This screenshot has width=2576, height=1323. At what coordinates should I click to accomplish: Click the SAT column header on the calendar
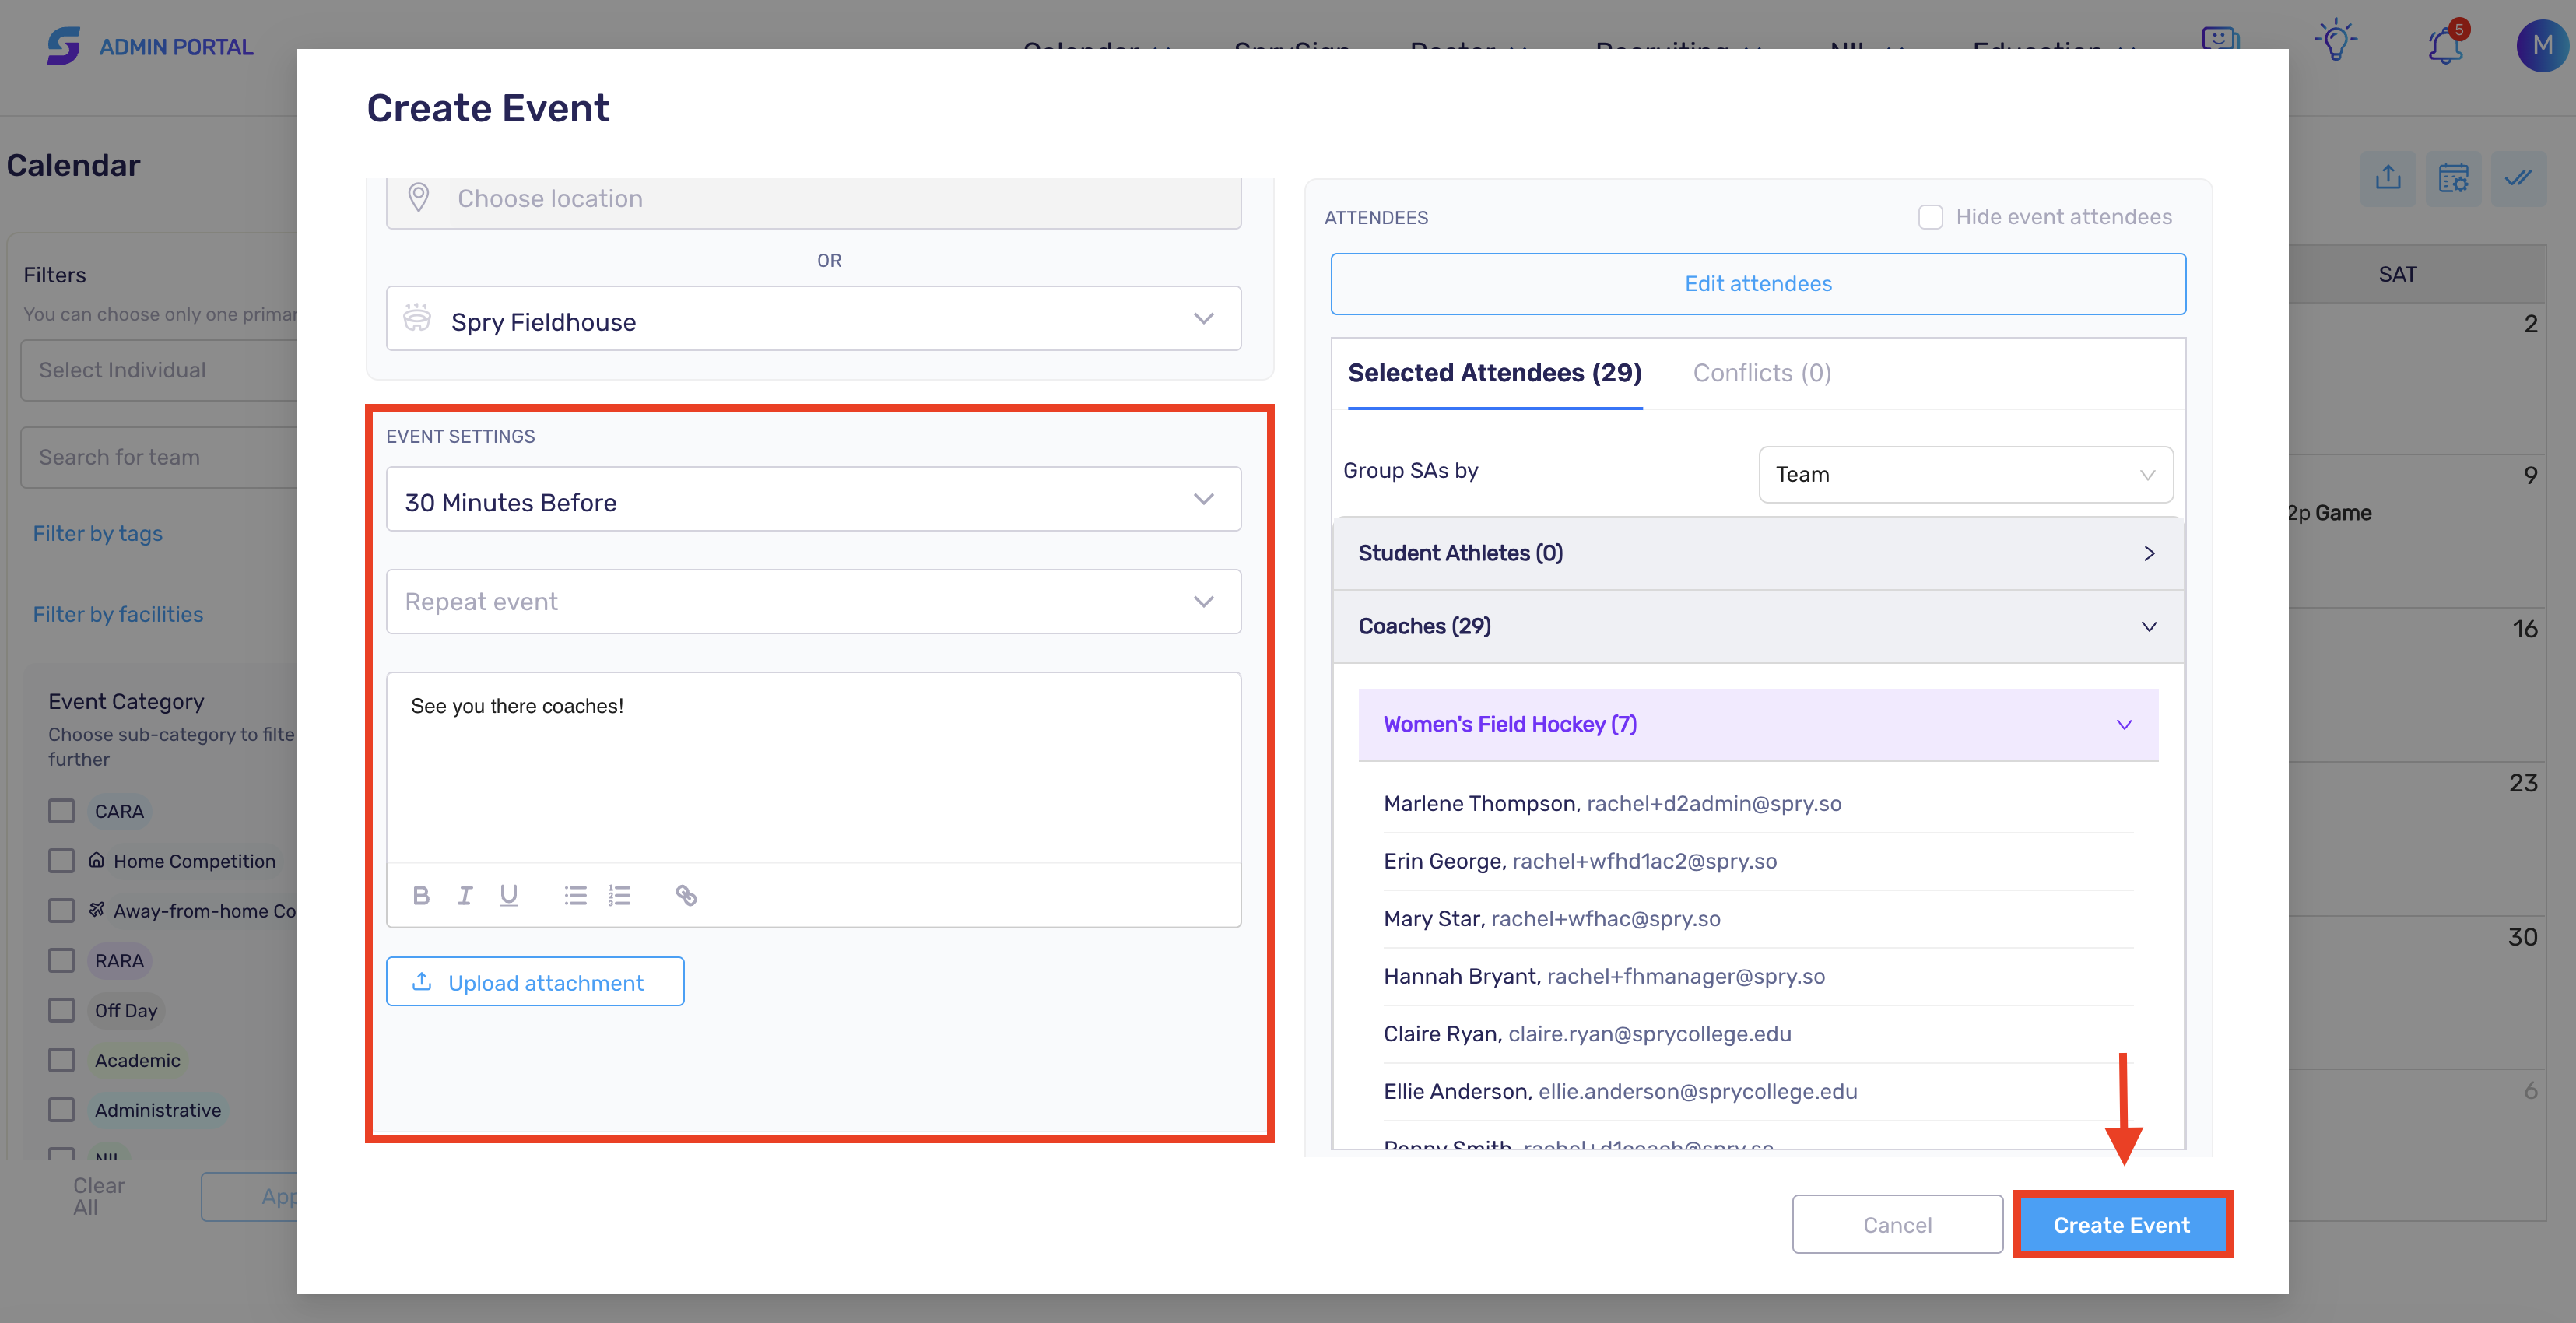click(x=2397, y=275)
